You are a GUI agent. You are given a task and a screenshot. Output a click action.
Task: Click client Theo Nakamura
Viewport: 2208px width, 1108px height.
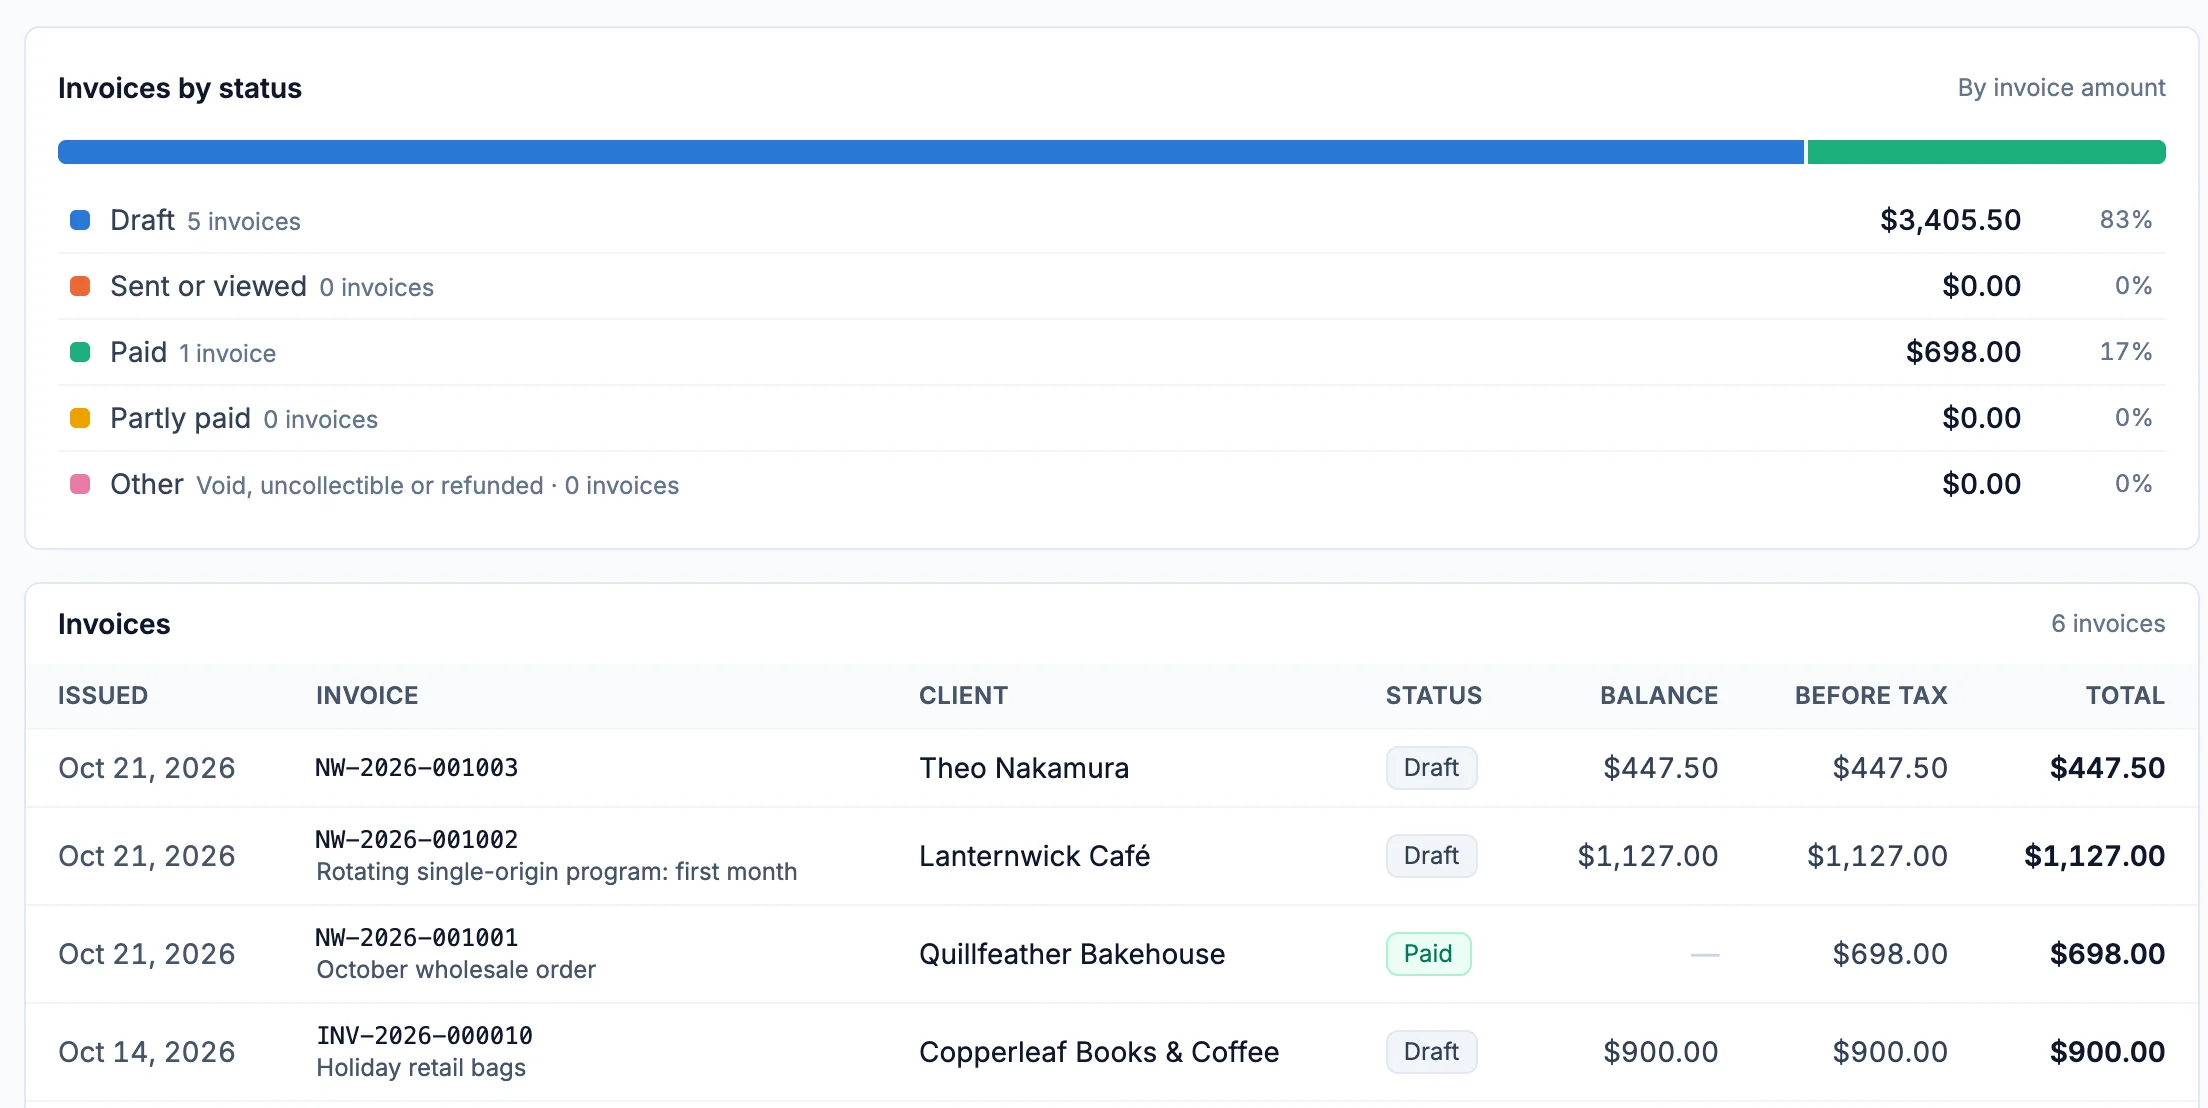(1024, 768)
